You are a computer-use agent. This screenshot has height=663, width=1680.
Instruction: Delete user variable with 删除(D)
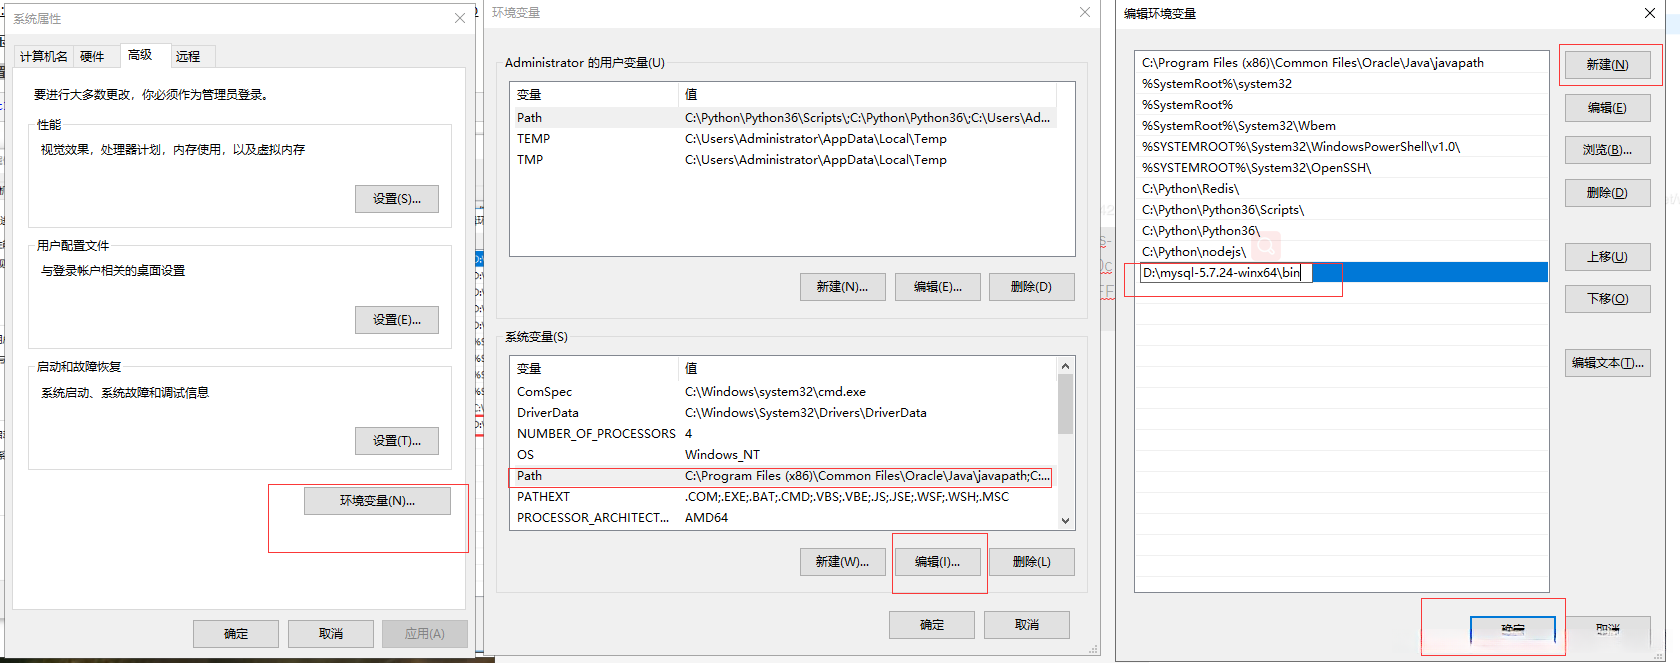(1031, 287)
